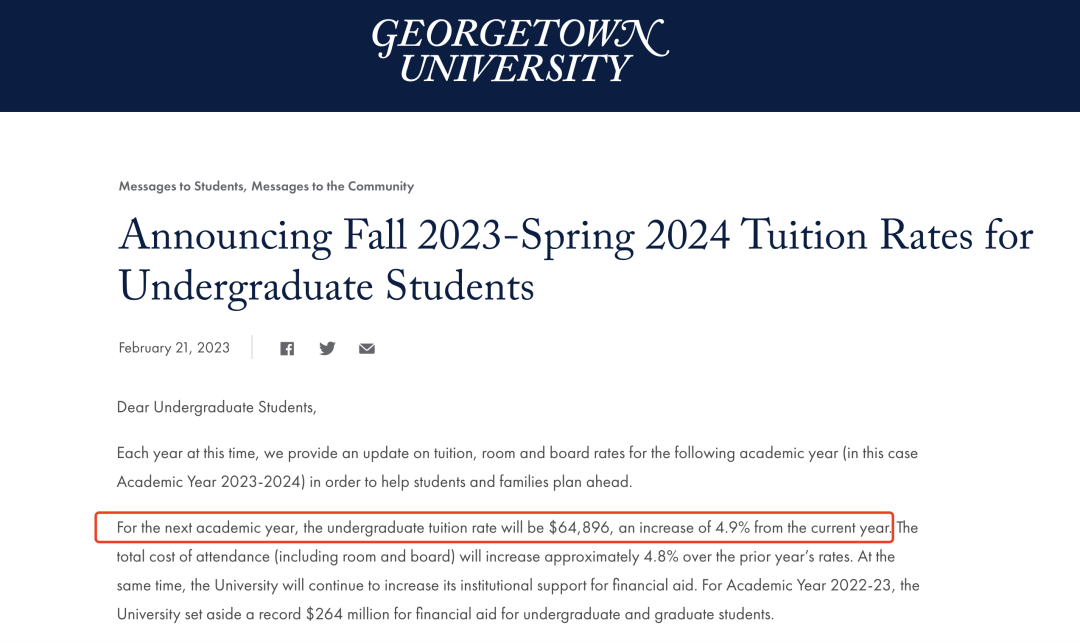The height and width of the screenshot is (643, 1080).
Task: Click the For the next academic year phrase
Action: [x=207, y=528]
